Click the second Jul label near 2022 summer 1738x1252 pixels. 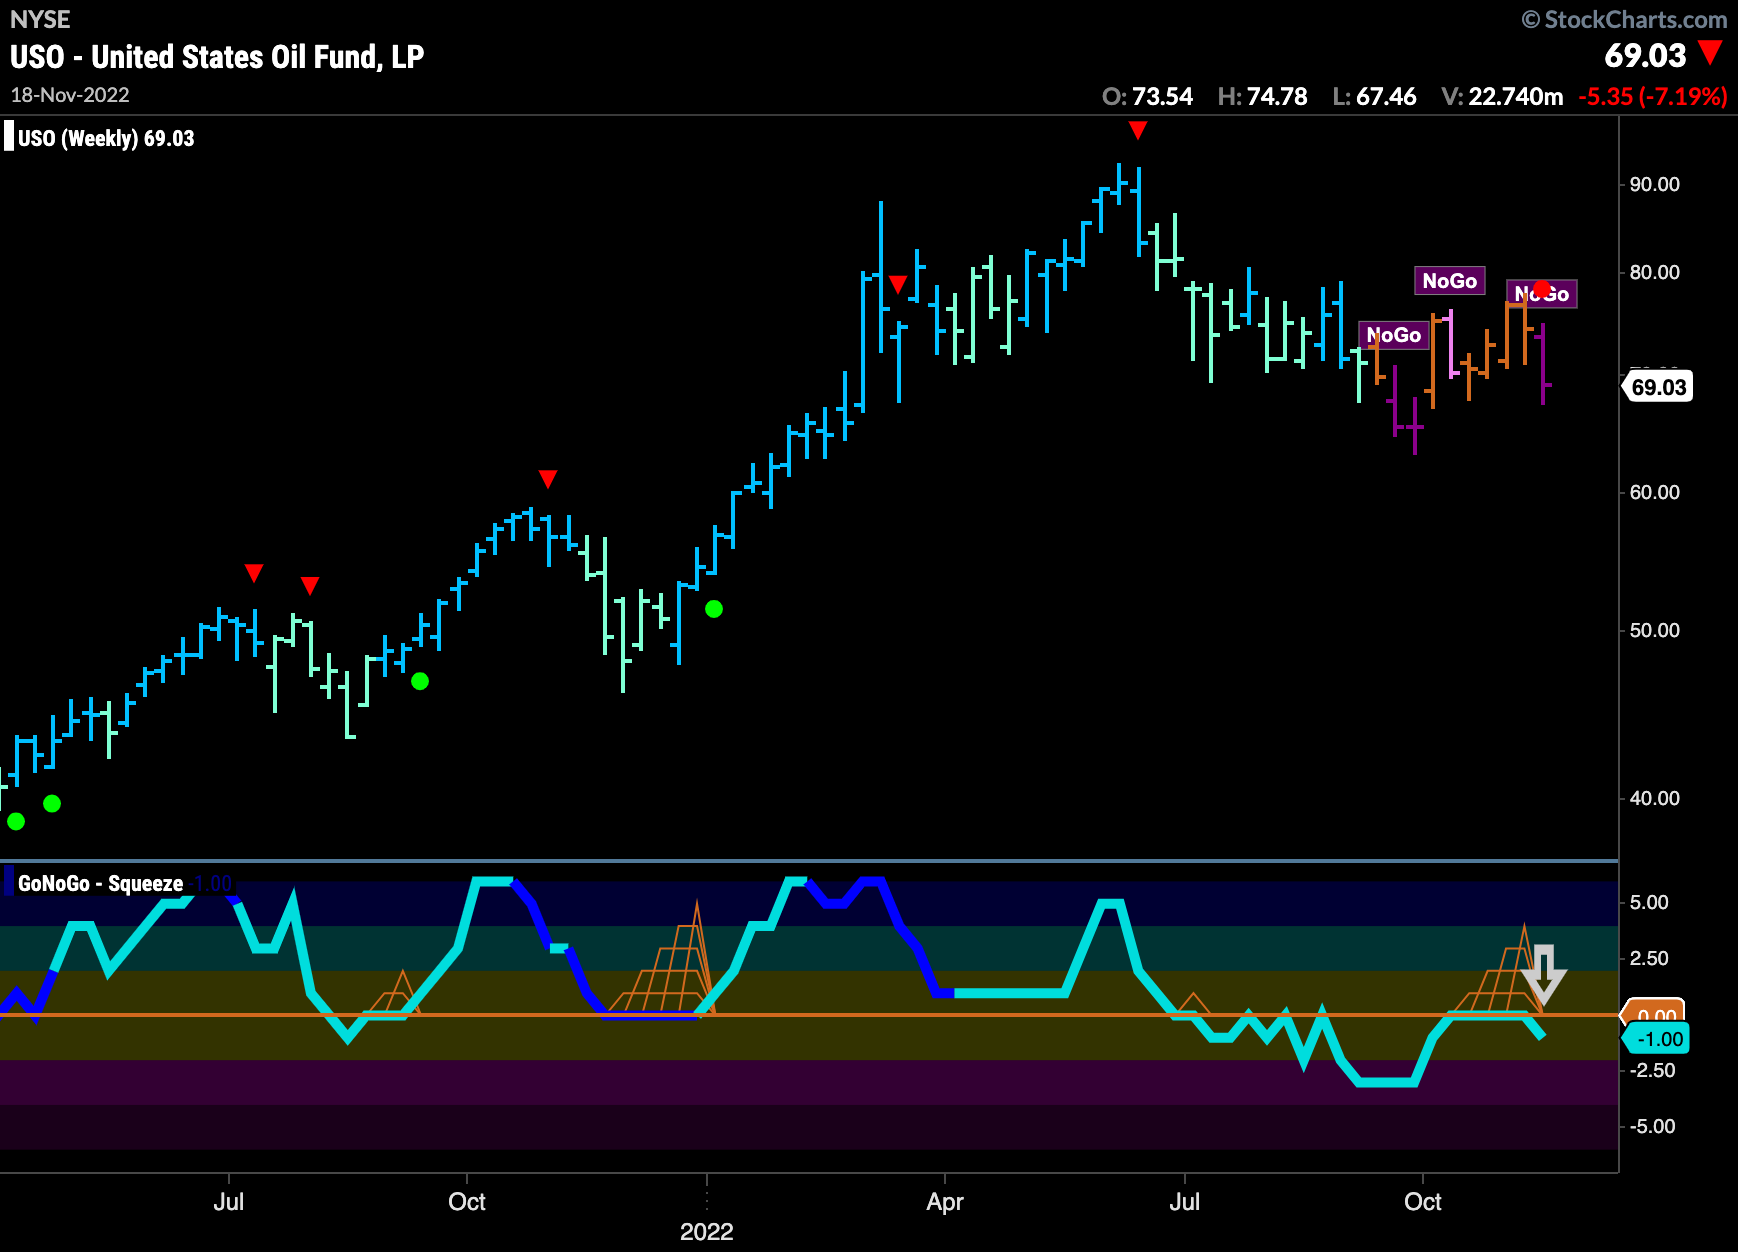[x=1184, y=1201]
